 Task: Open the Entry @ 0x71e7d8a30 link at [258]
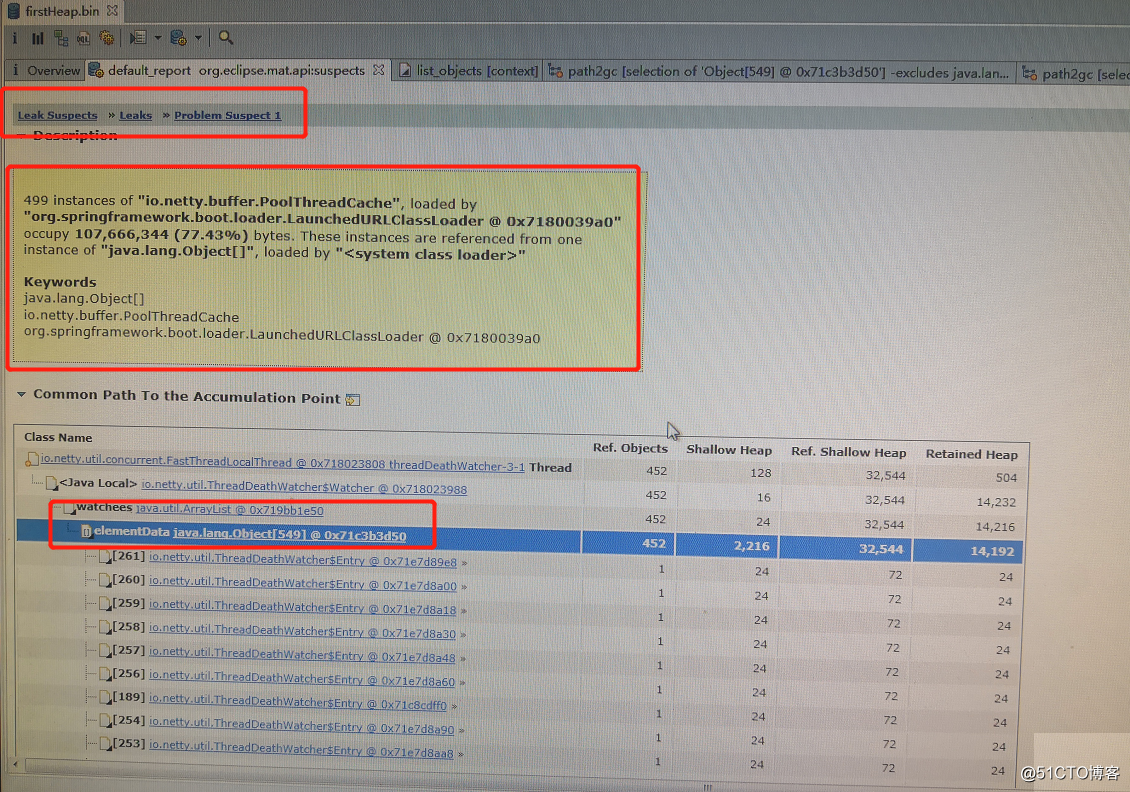(302, 631)
